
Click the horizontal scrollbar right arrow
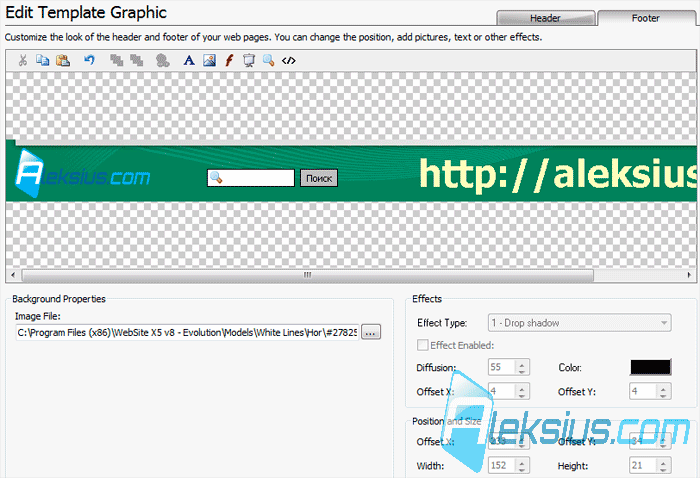click(689, 275)
